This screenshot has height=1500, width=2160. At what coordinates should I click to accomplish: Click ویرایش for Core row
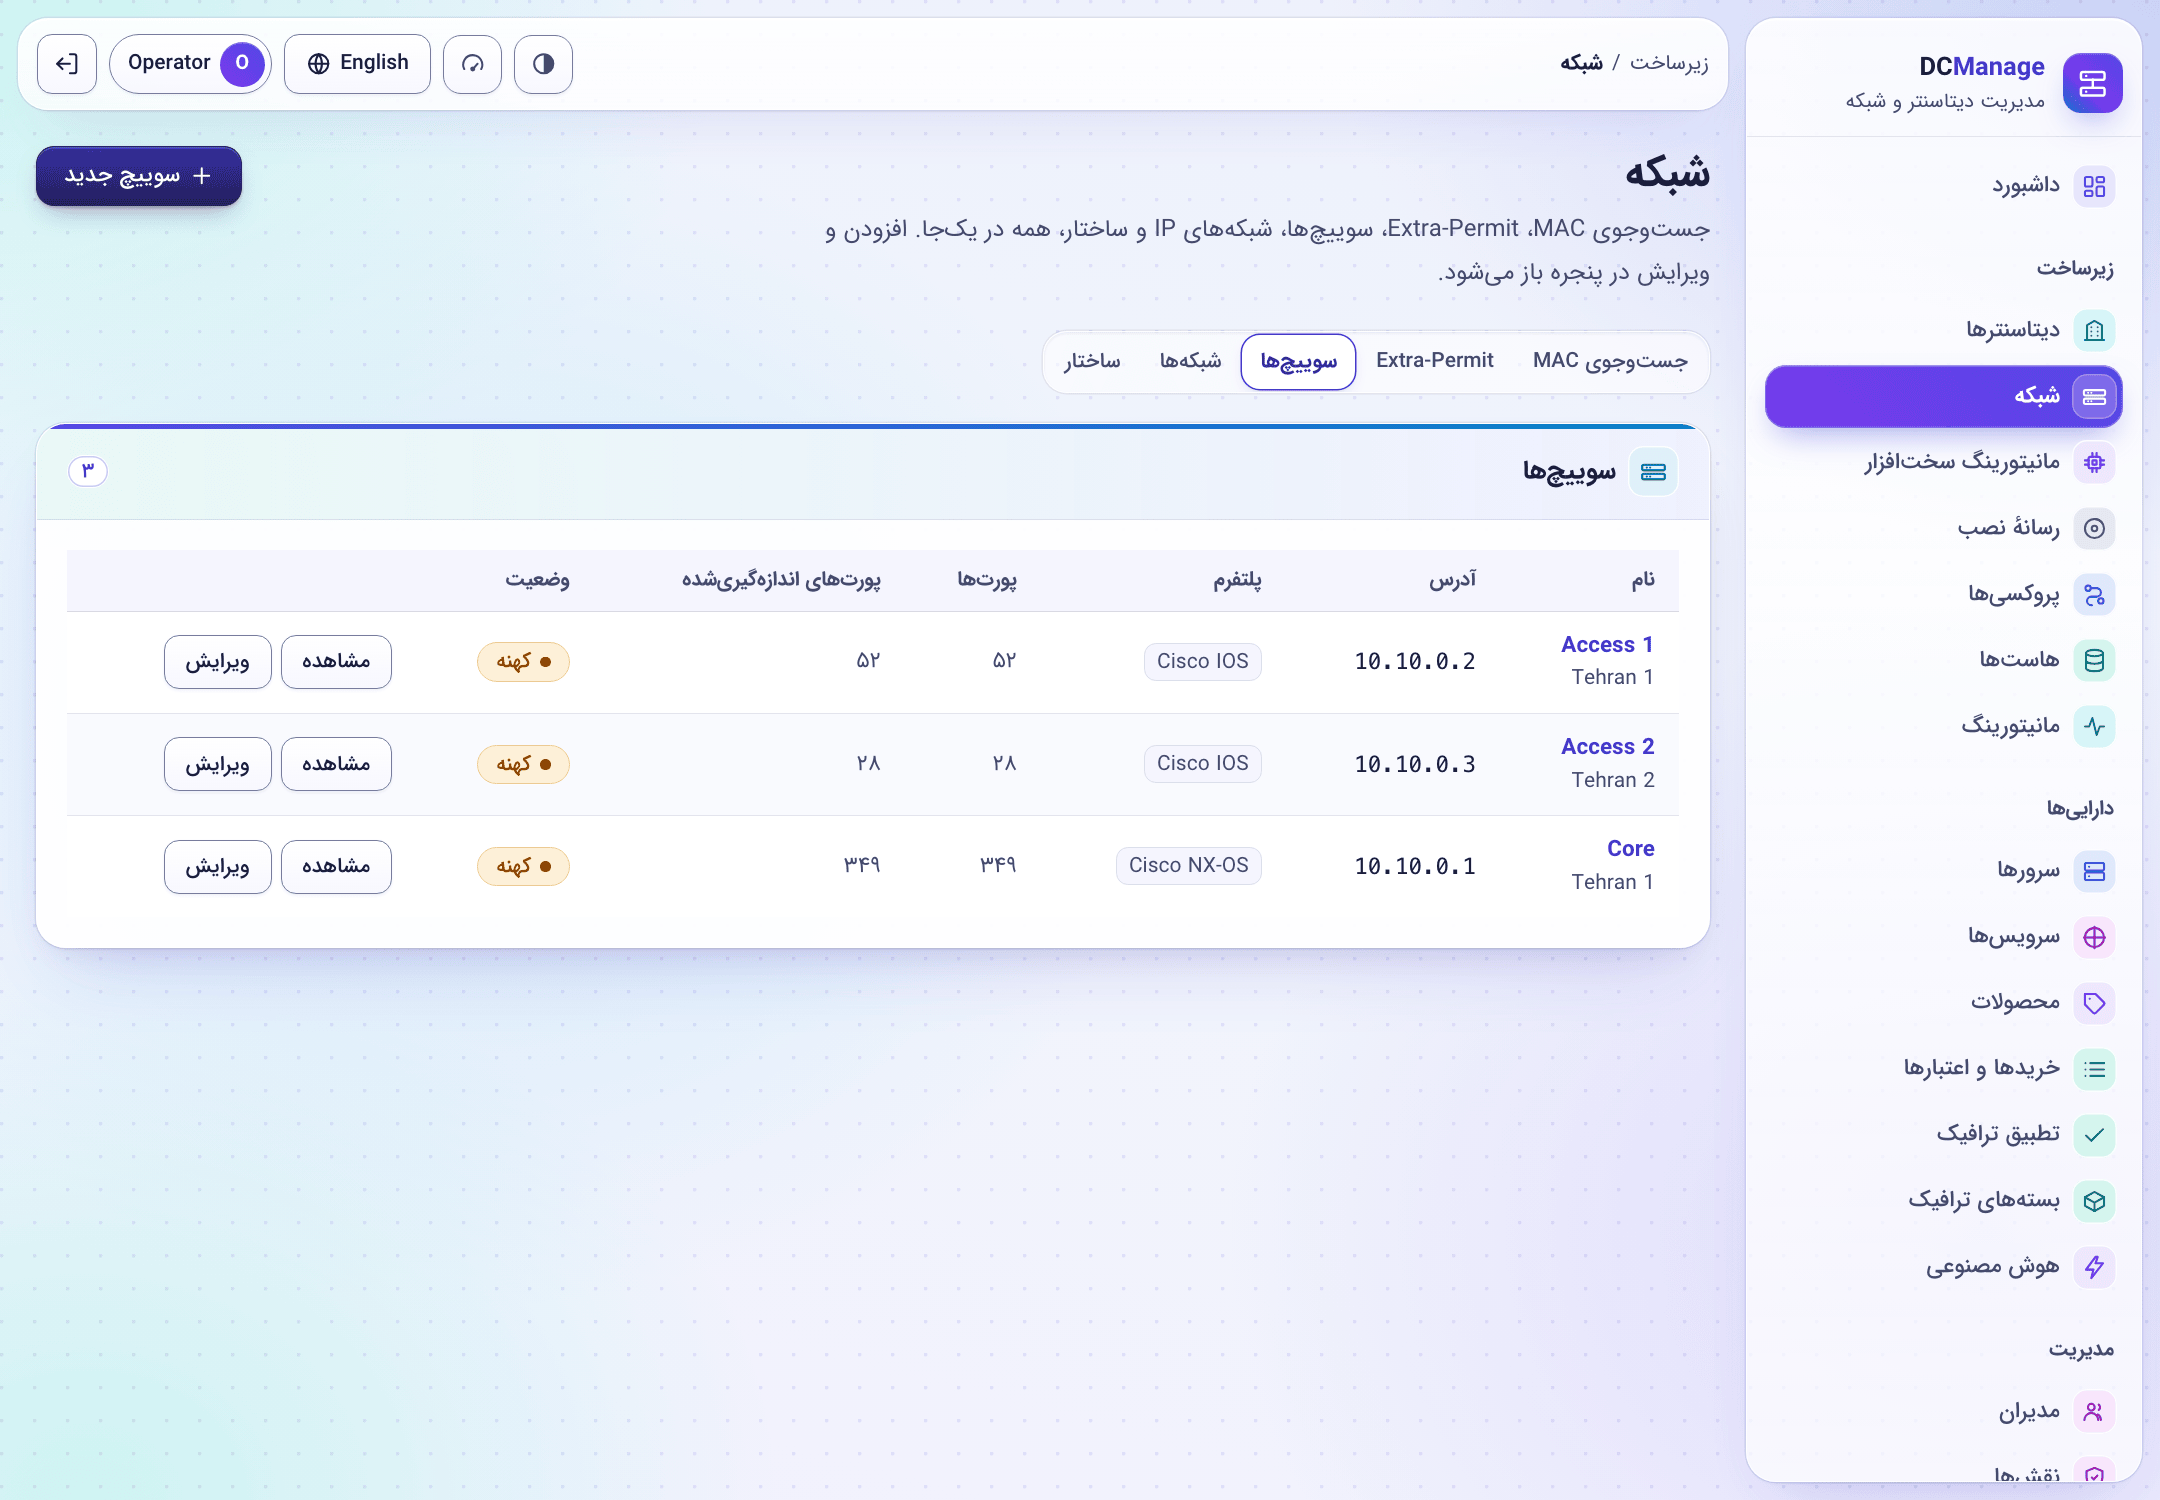(217, 867)
